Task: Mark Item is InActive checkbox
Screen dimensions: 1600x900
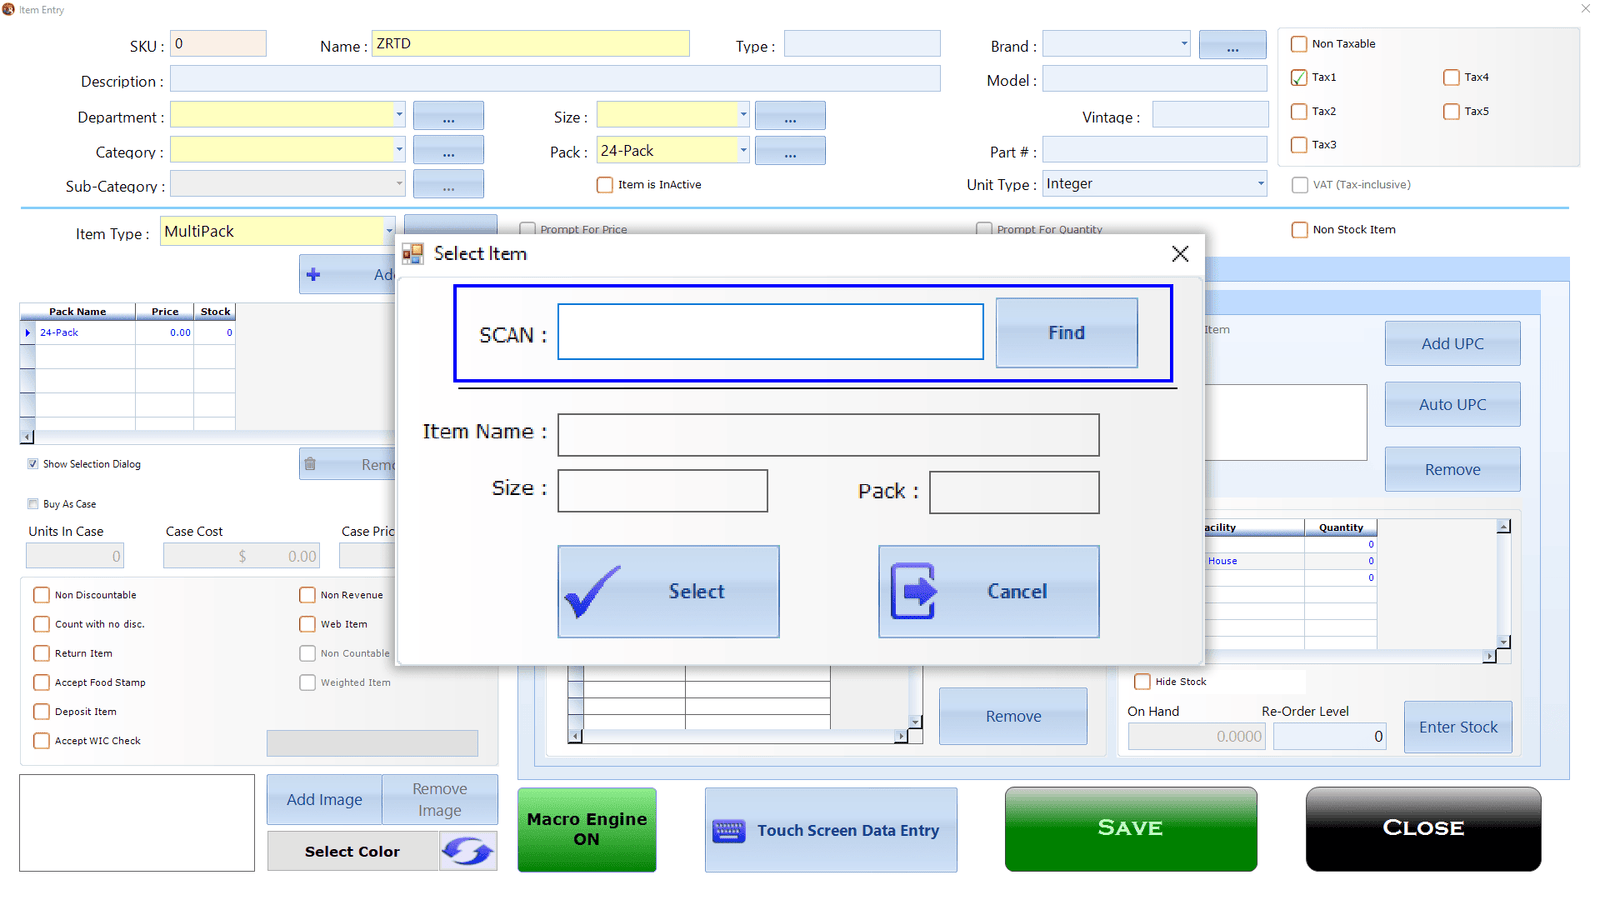Action: coord(605,185)
